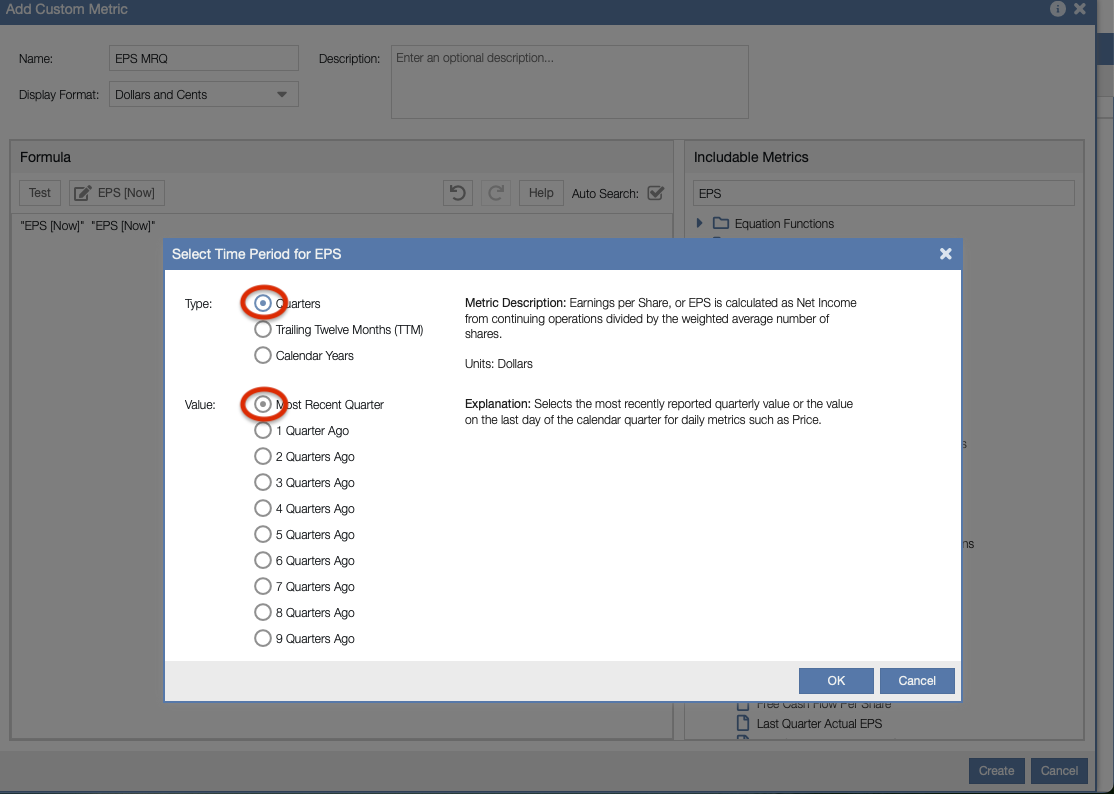Click the EPS [Now] edit button
1114x794 pixels.
click(117, 192)
